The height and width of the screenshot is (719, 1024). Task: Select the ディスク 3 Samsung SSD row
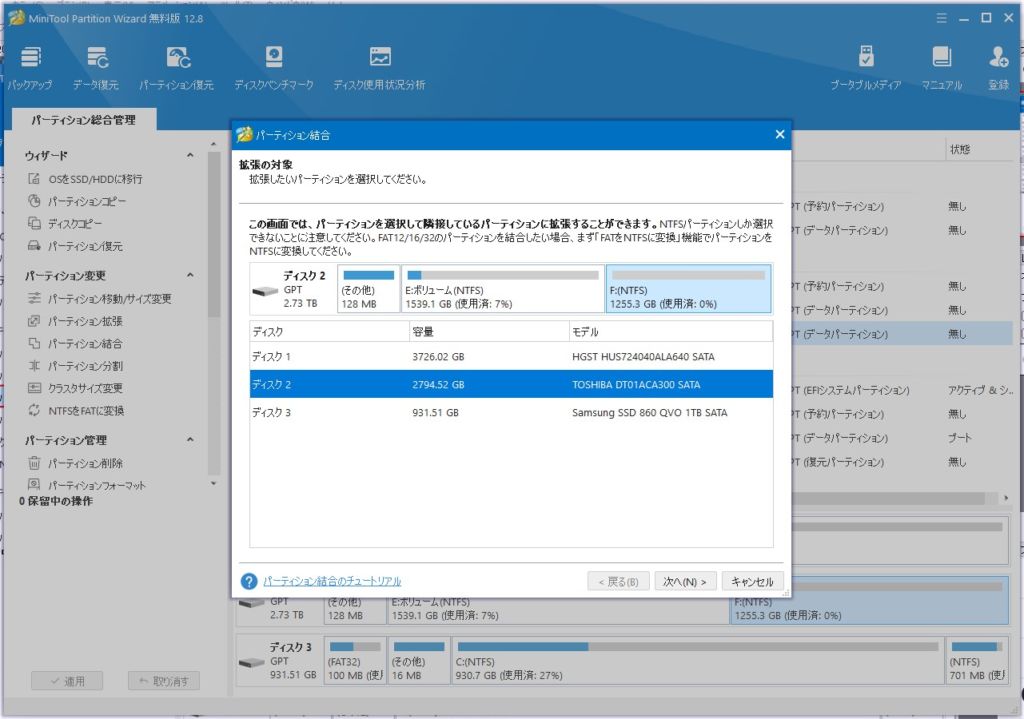click(x=510, y=412)
